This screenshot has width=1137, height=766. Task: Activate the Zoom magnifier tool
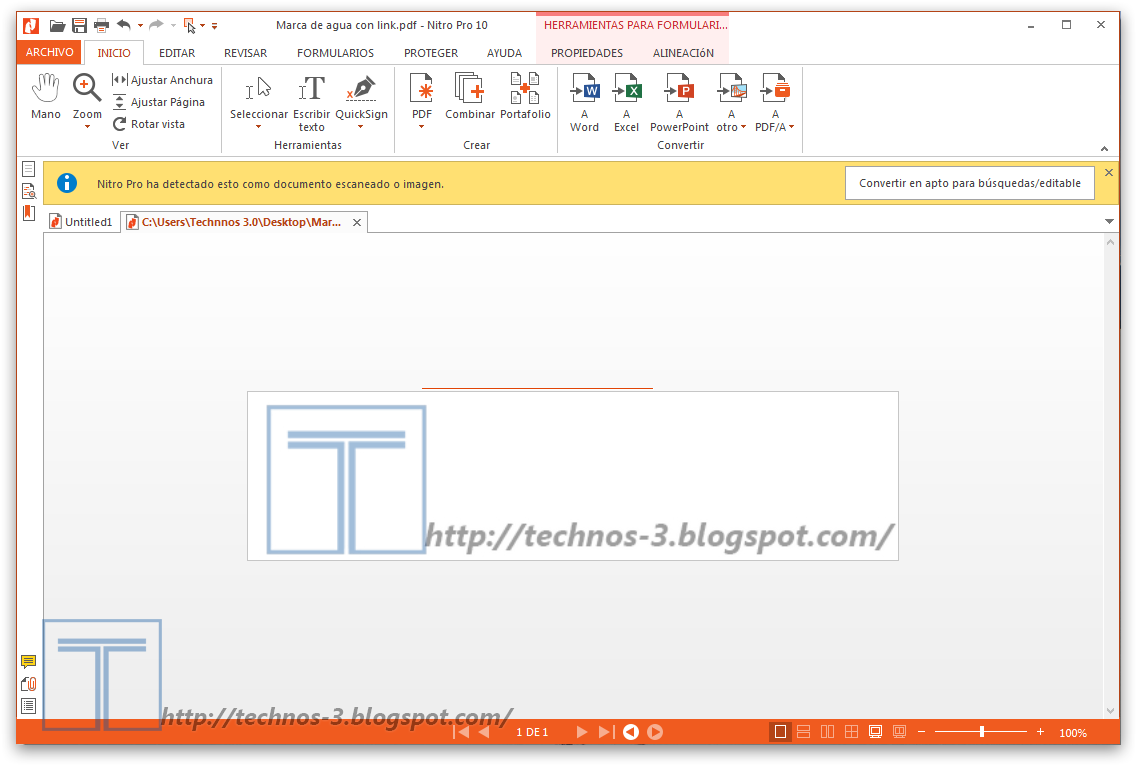pos(87,96)
